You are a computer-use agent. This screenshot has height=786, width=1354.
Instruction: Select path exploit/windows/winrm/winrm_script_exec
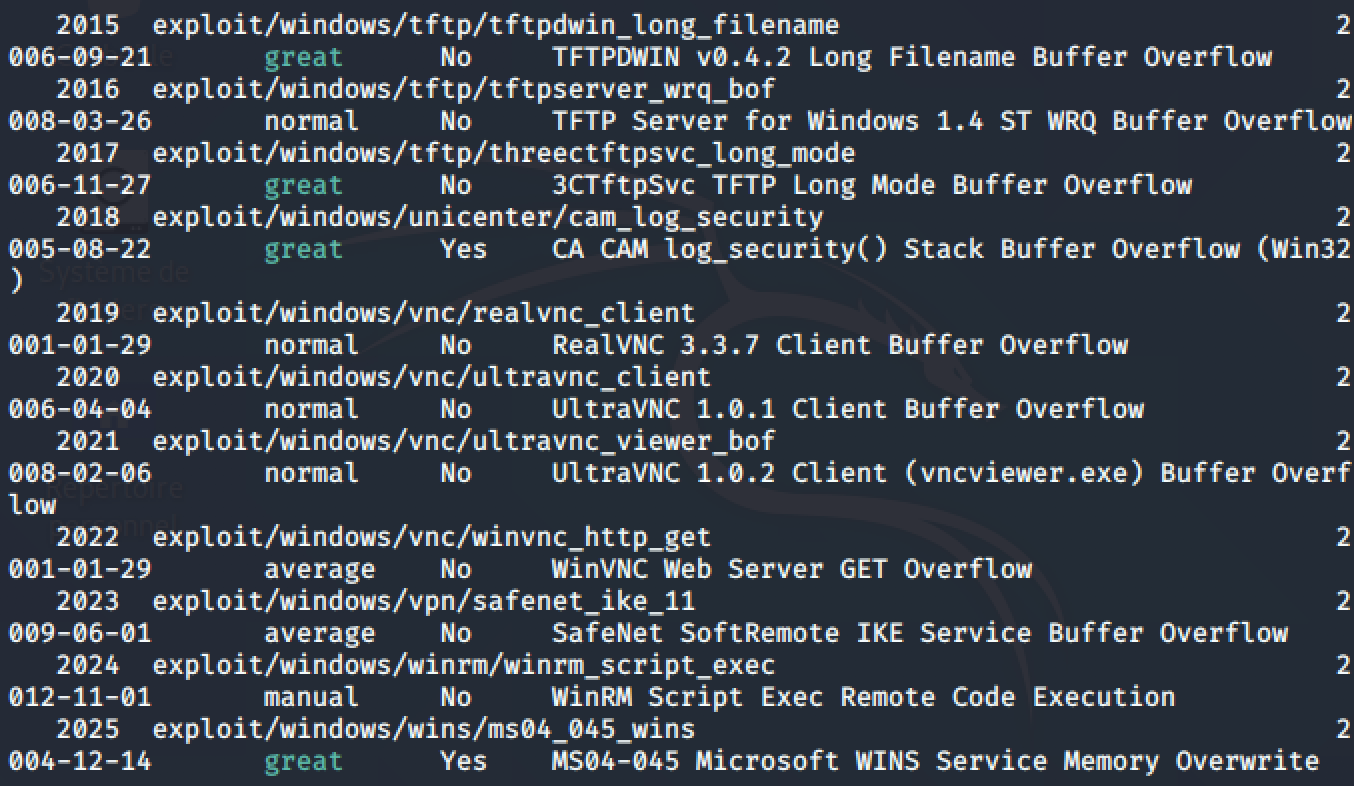(464, 665)
